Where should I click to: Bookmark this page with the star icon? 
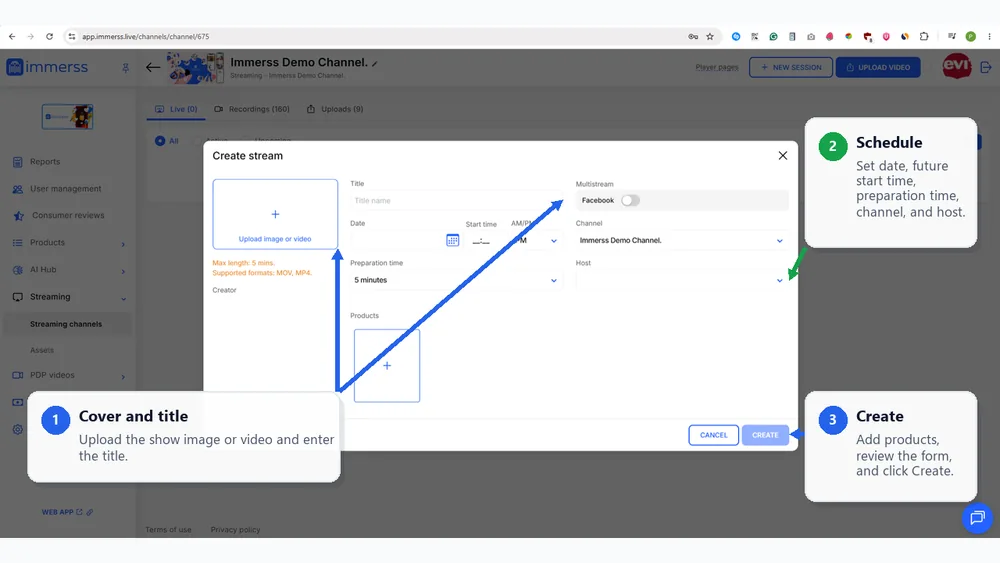[x=710, y=36]
